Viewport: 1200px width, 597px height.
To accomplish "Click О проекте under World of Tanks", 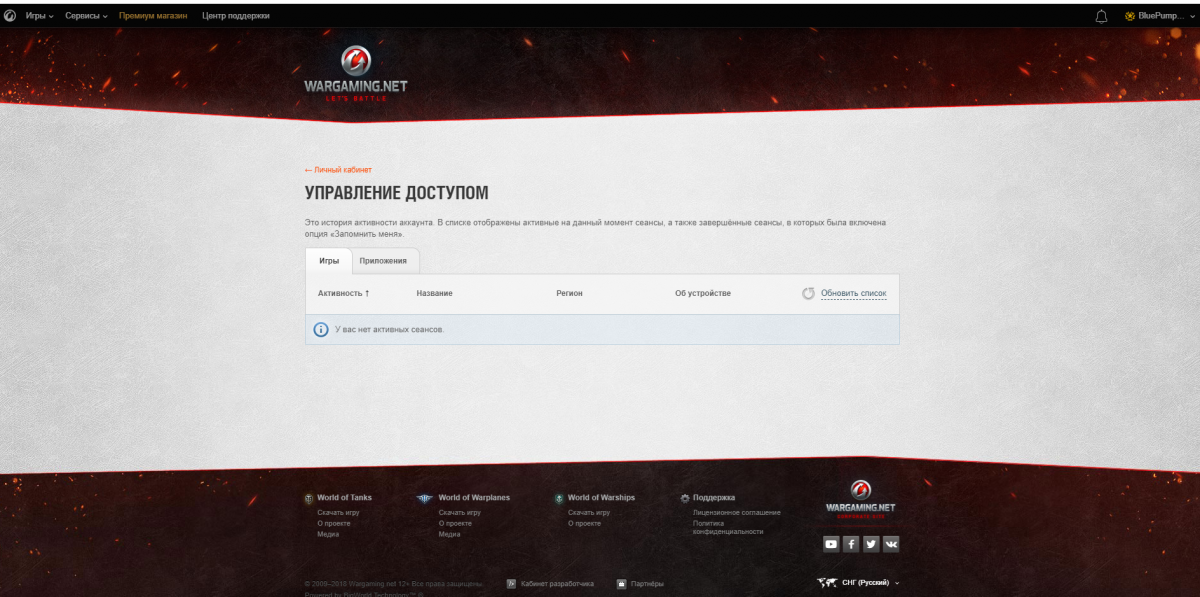I will pyautogui.click(x=334, y=523).
